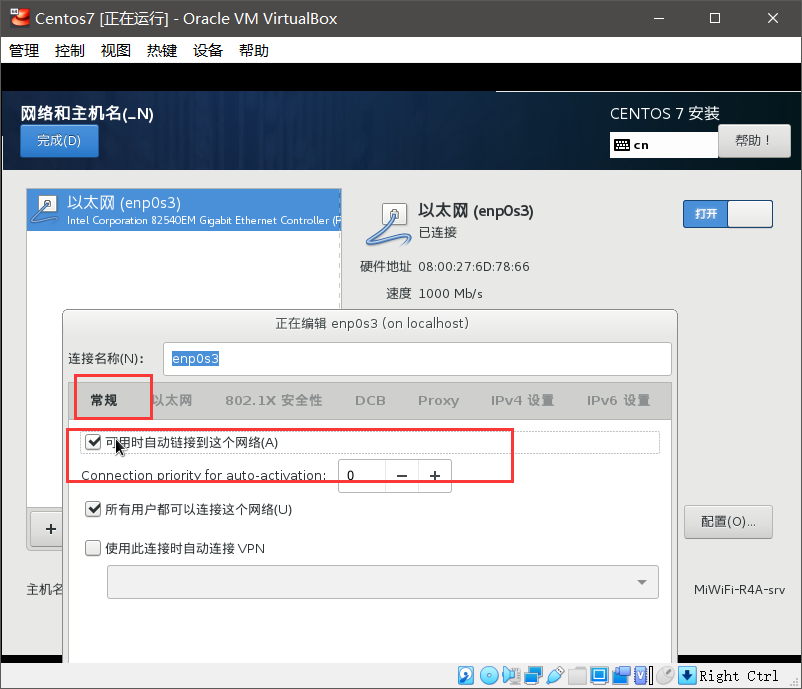
Task: Switch to the IPv4 设置 tab
Action: click(x=521, y=398)
